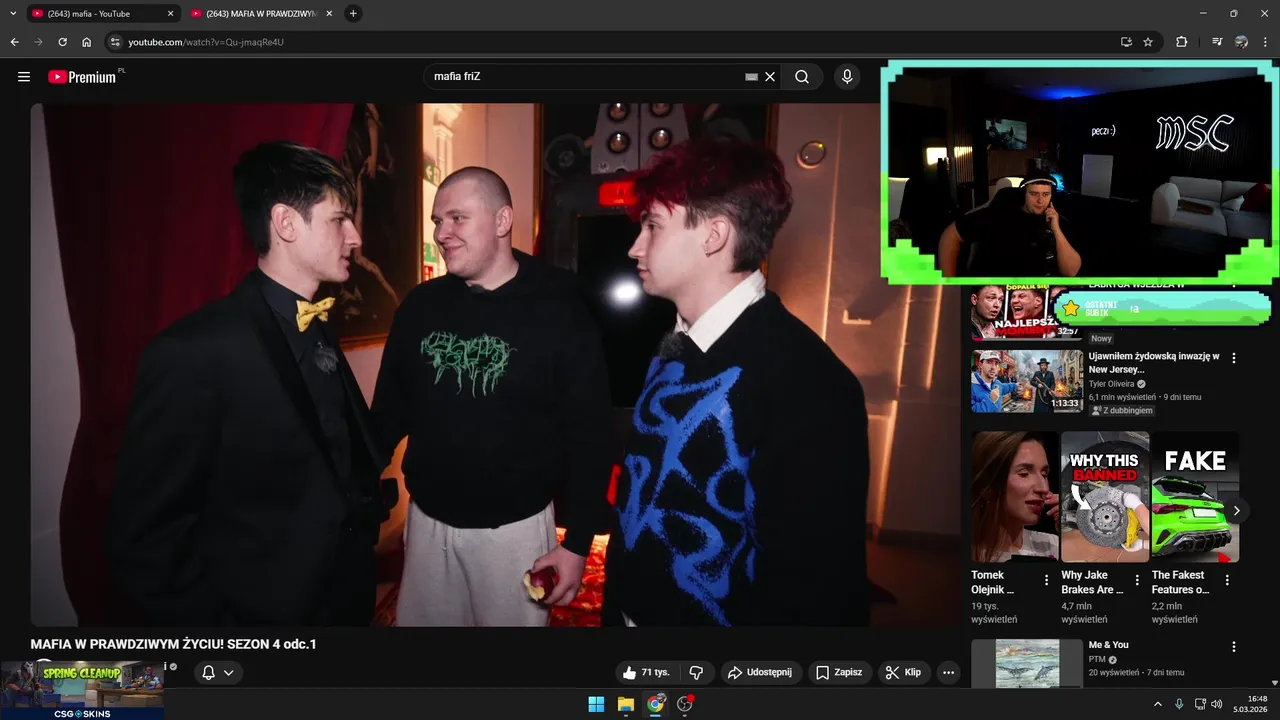View site information icon in address bar
Viewport: 1280px width, 720px height.
tap(115, 42)
